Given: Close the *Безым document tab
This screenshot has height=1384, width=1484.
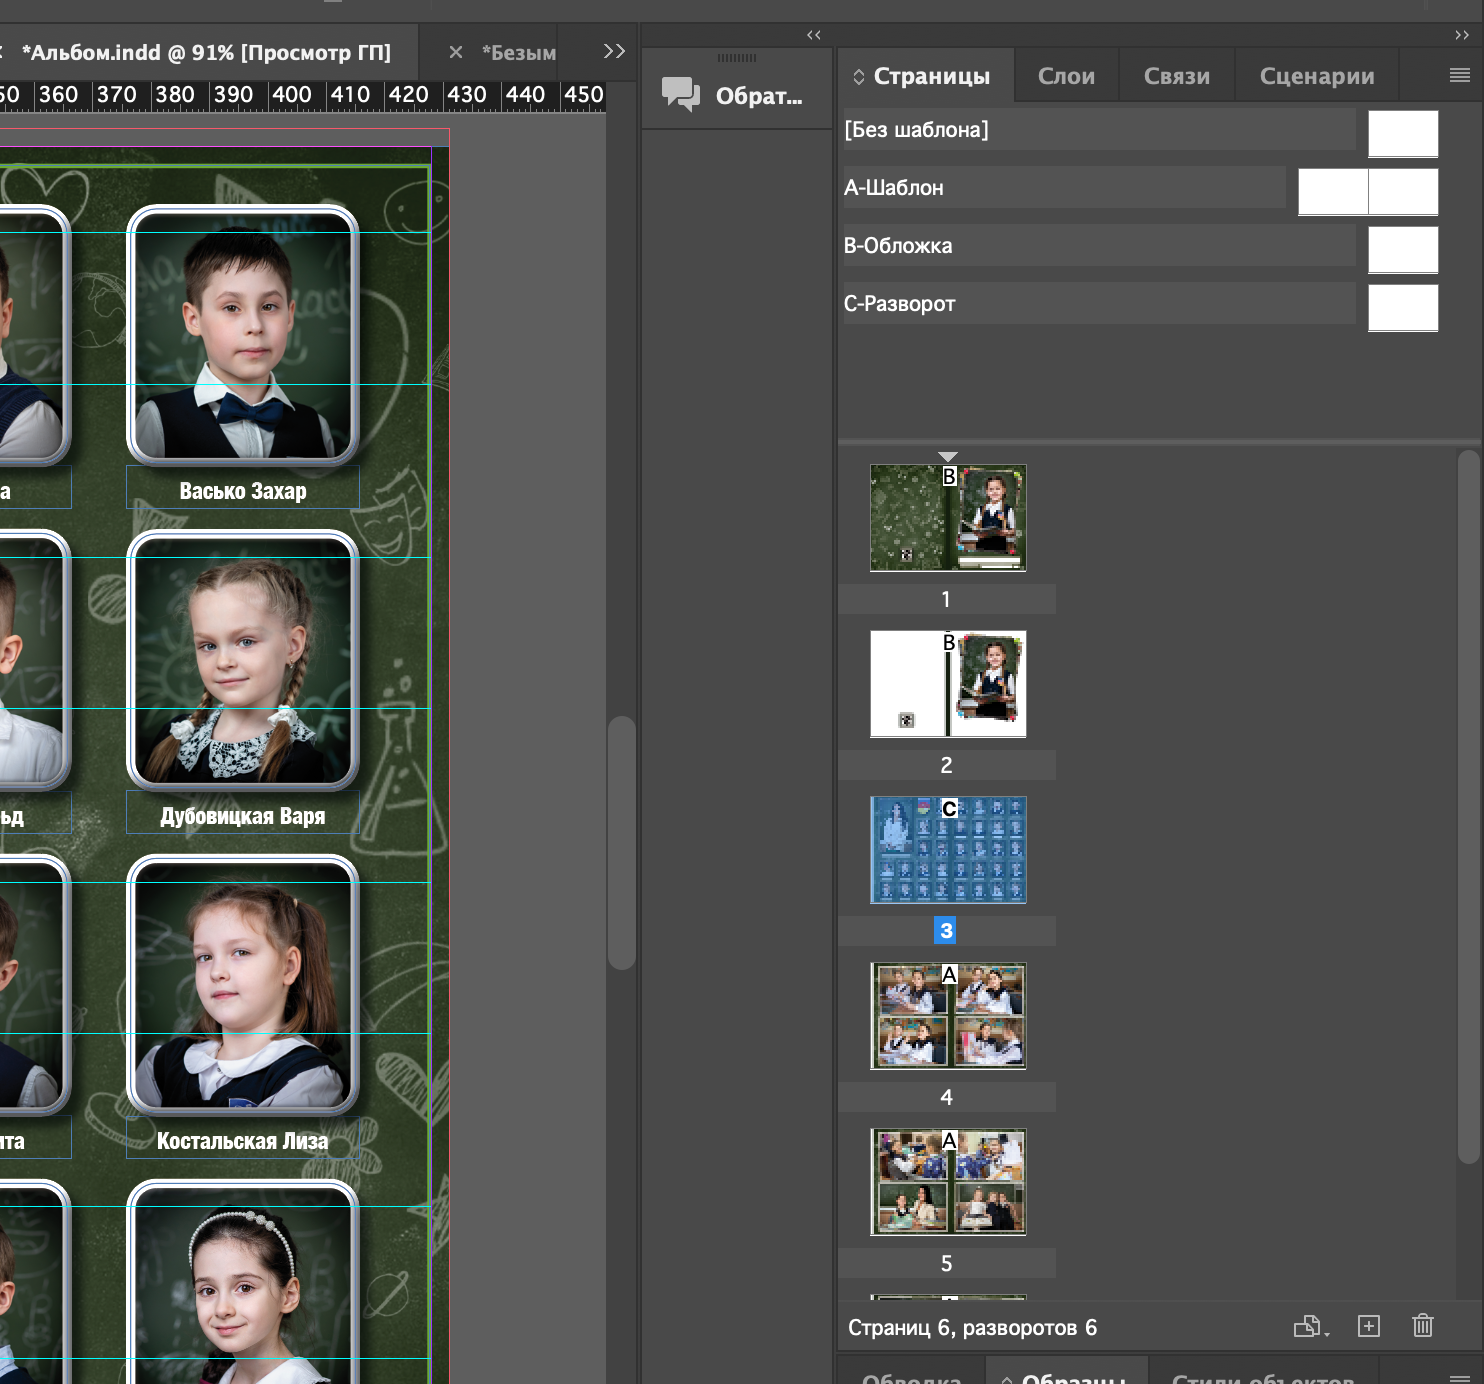Looking at the screenshot, I should [x=456, y=52].
